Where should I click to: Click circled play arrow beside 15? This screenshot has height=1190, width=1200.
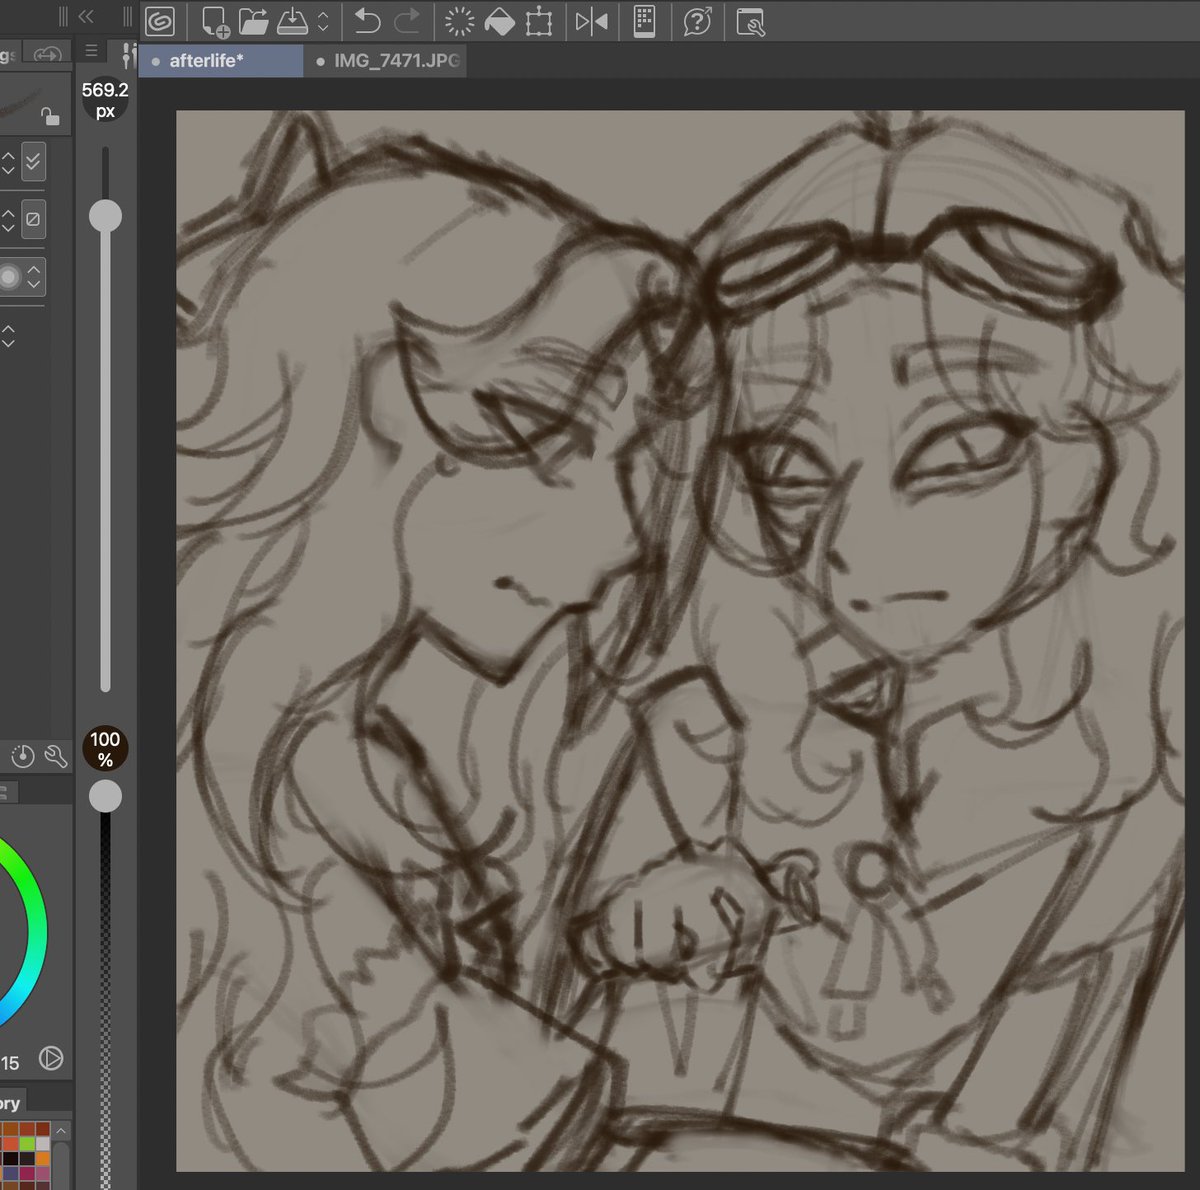pos(51,1058)
